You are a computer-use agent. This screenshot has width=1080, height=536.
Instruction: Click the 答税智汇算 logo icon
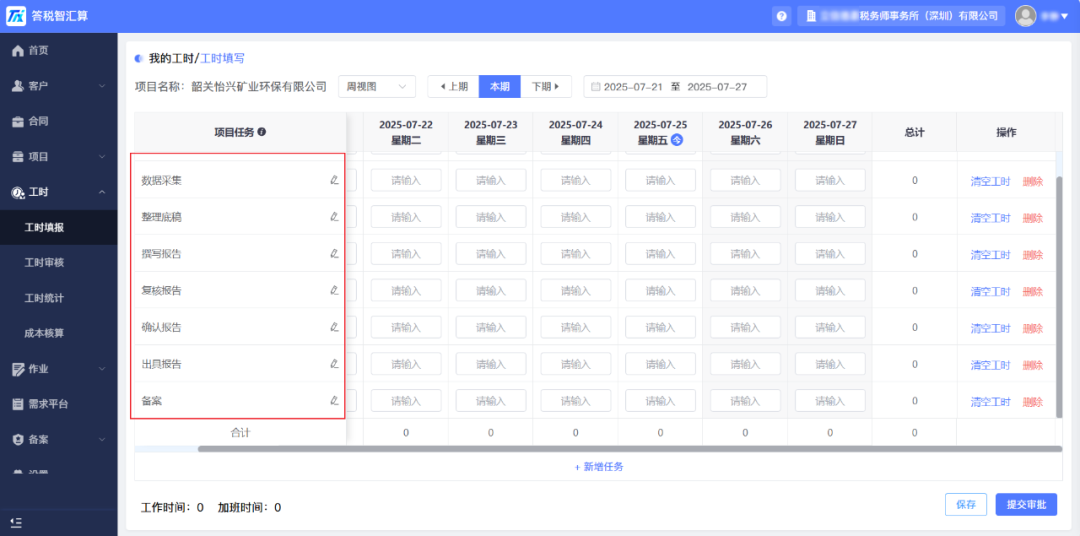coord(17,16)
